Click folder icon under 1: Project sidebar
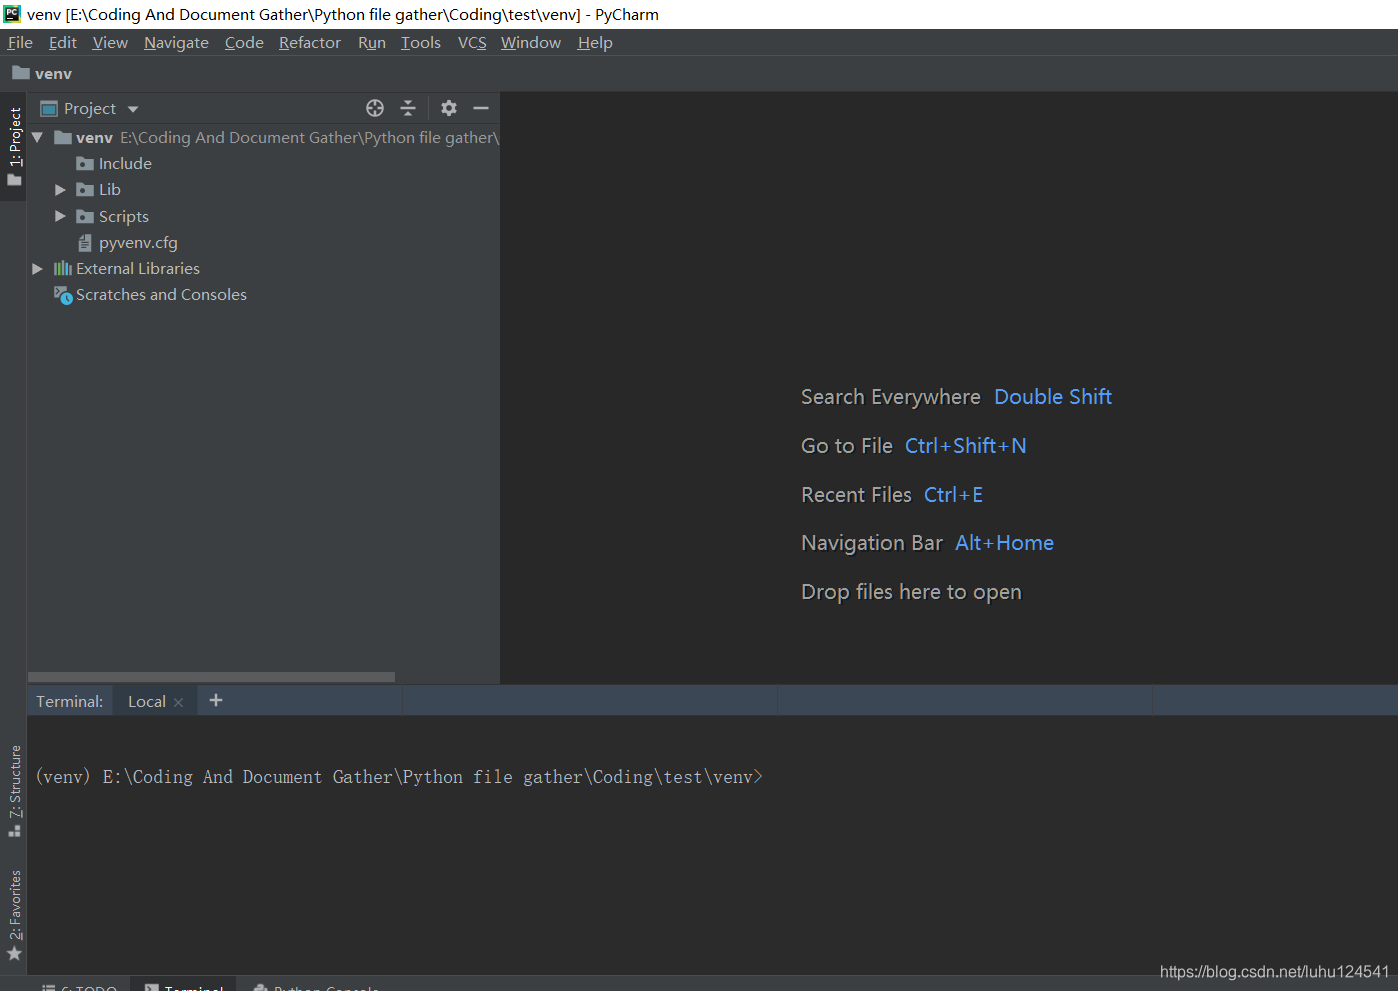Image resolution: width=1398 pixels, height=991 pixels. pos(14,180)
